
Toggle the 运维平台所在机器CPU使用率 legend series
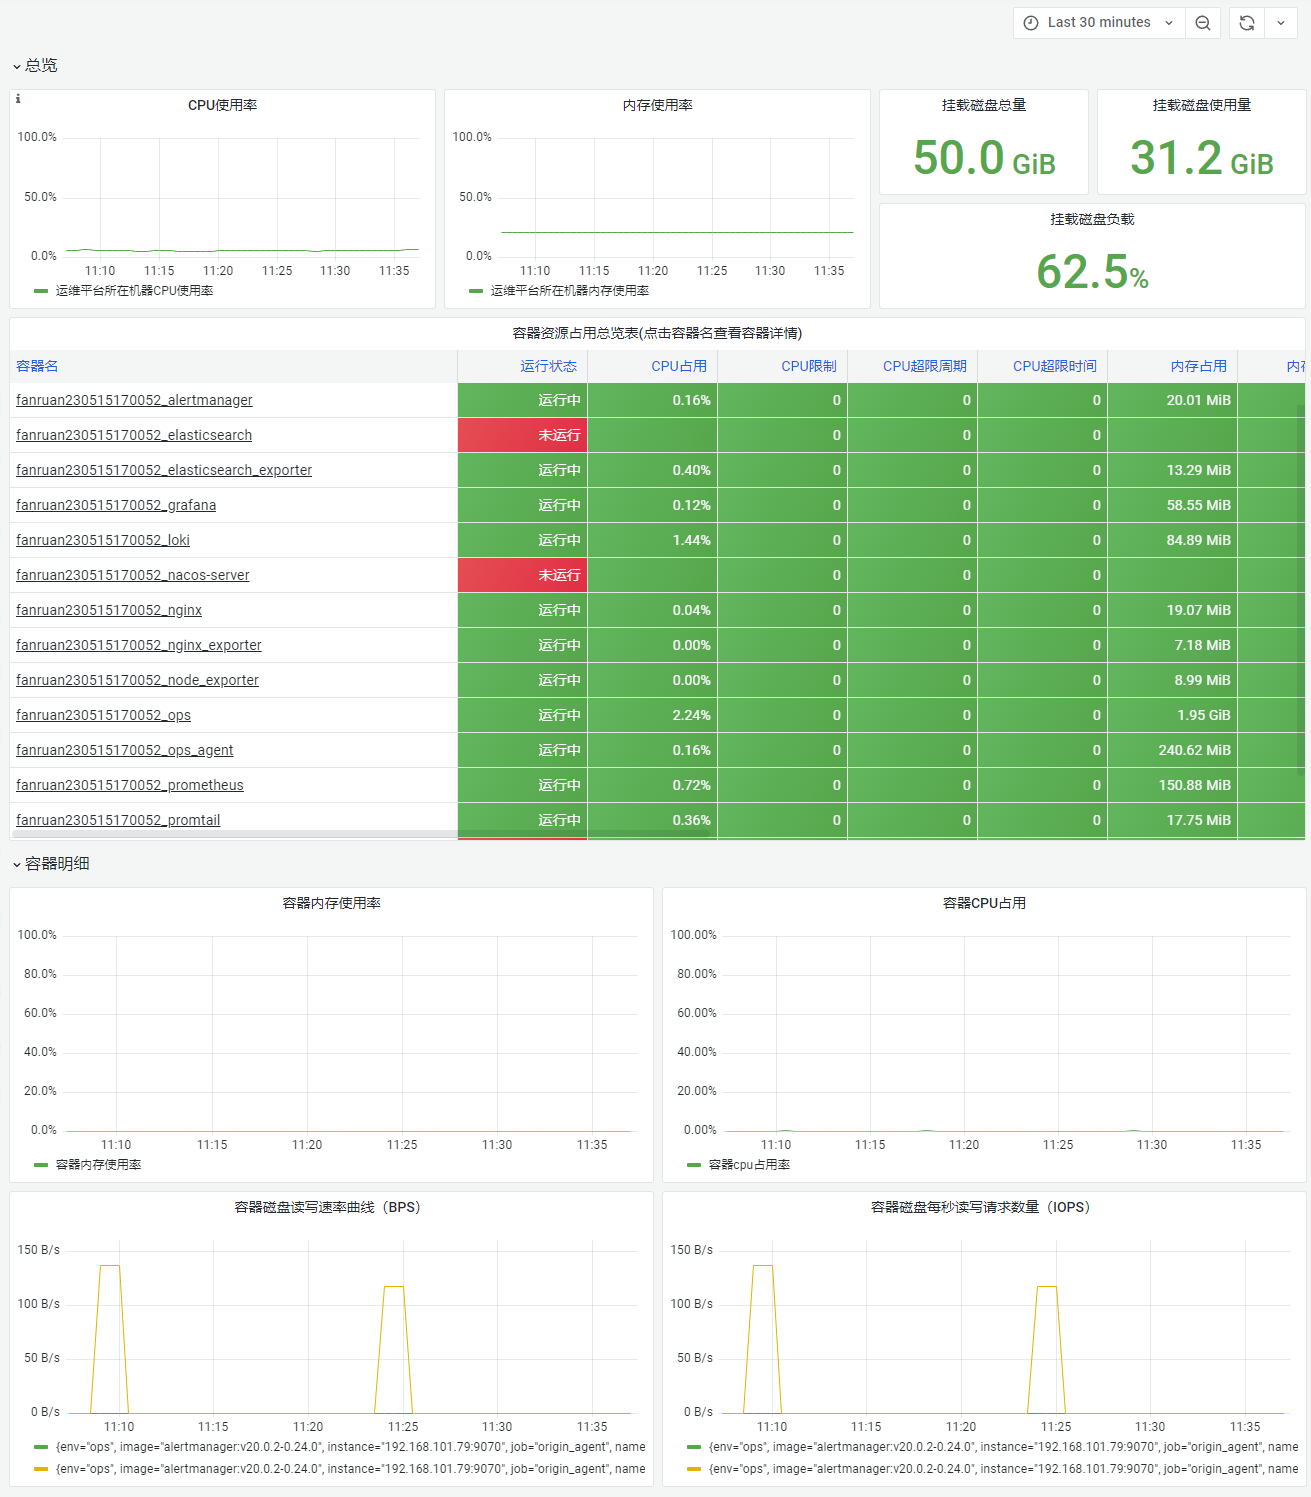tap(123, 291)
